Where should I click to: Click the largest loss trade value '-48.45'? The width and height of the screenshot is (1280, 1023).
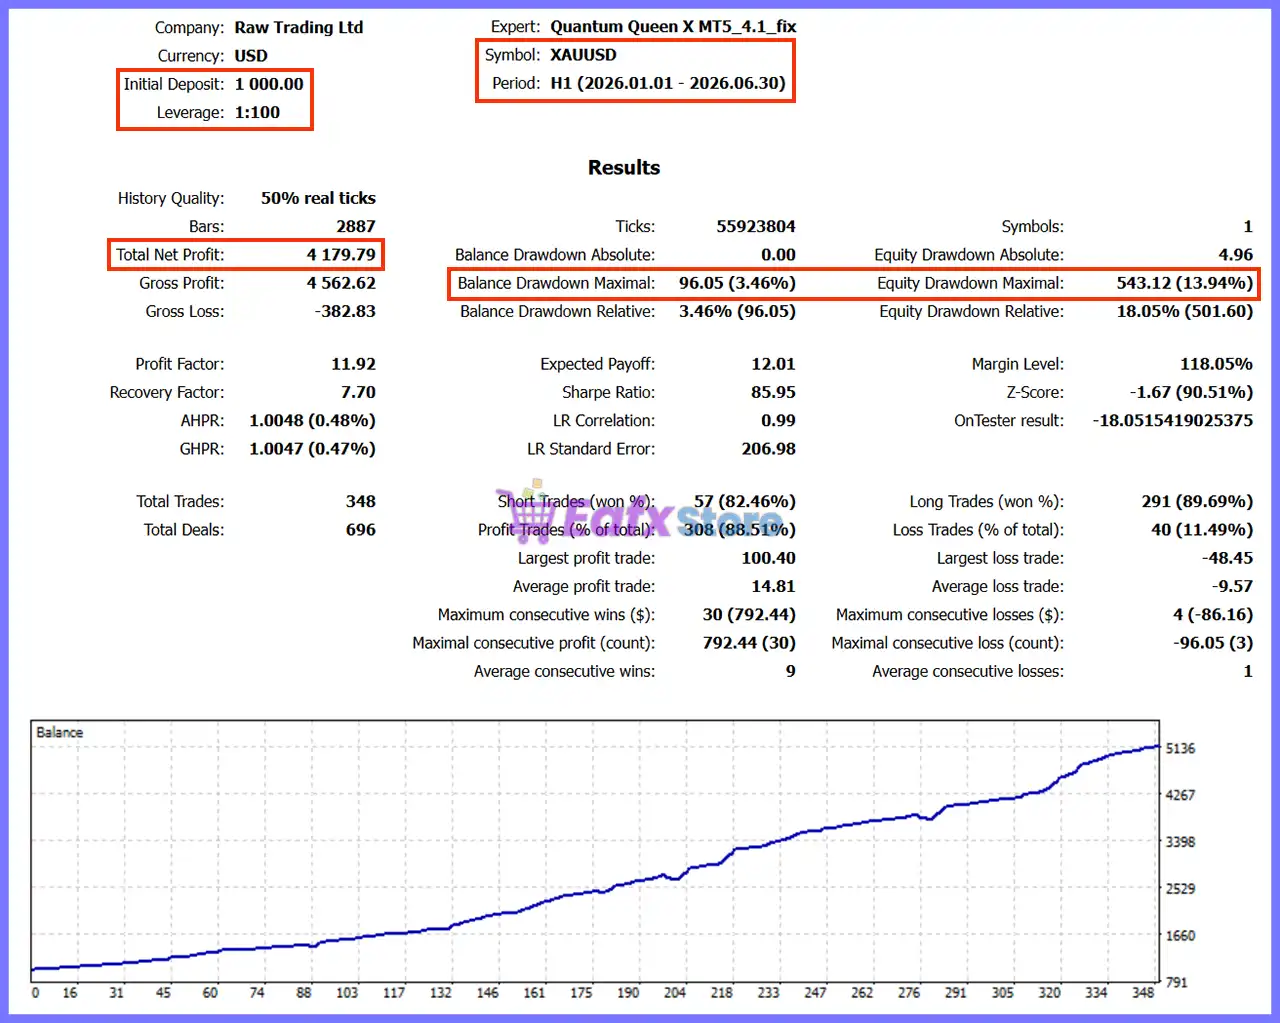[1227, 558]
